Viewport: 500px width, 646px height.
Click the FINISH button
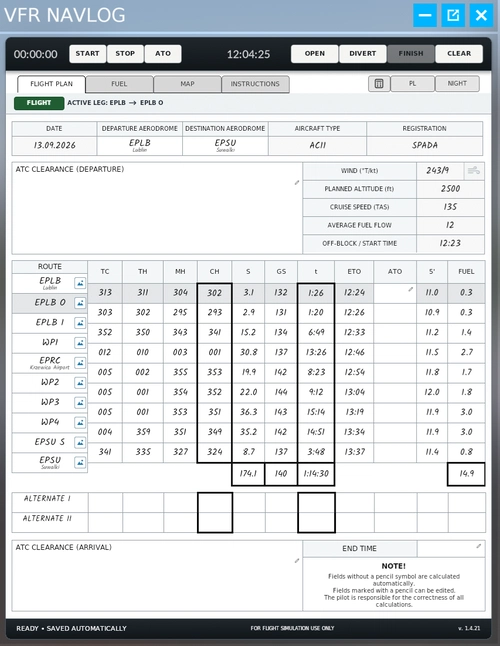[x=411, y=54]
